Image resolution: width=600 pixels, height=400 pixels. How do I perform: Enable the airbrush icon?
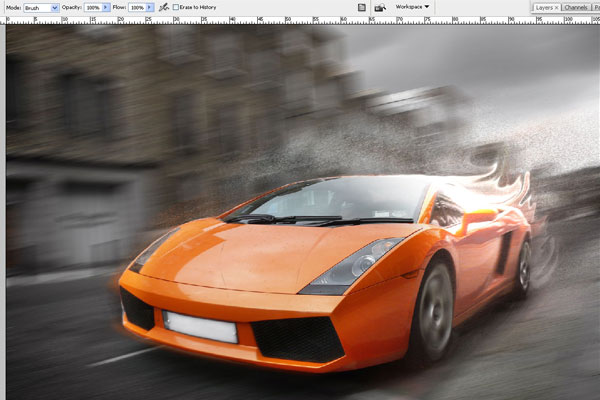164,7
